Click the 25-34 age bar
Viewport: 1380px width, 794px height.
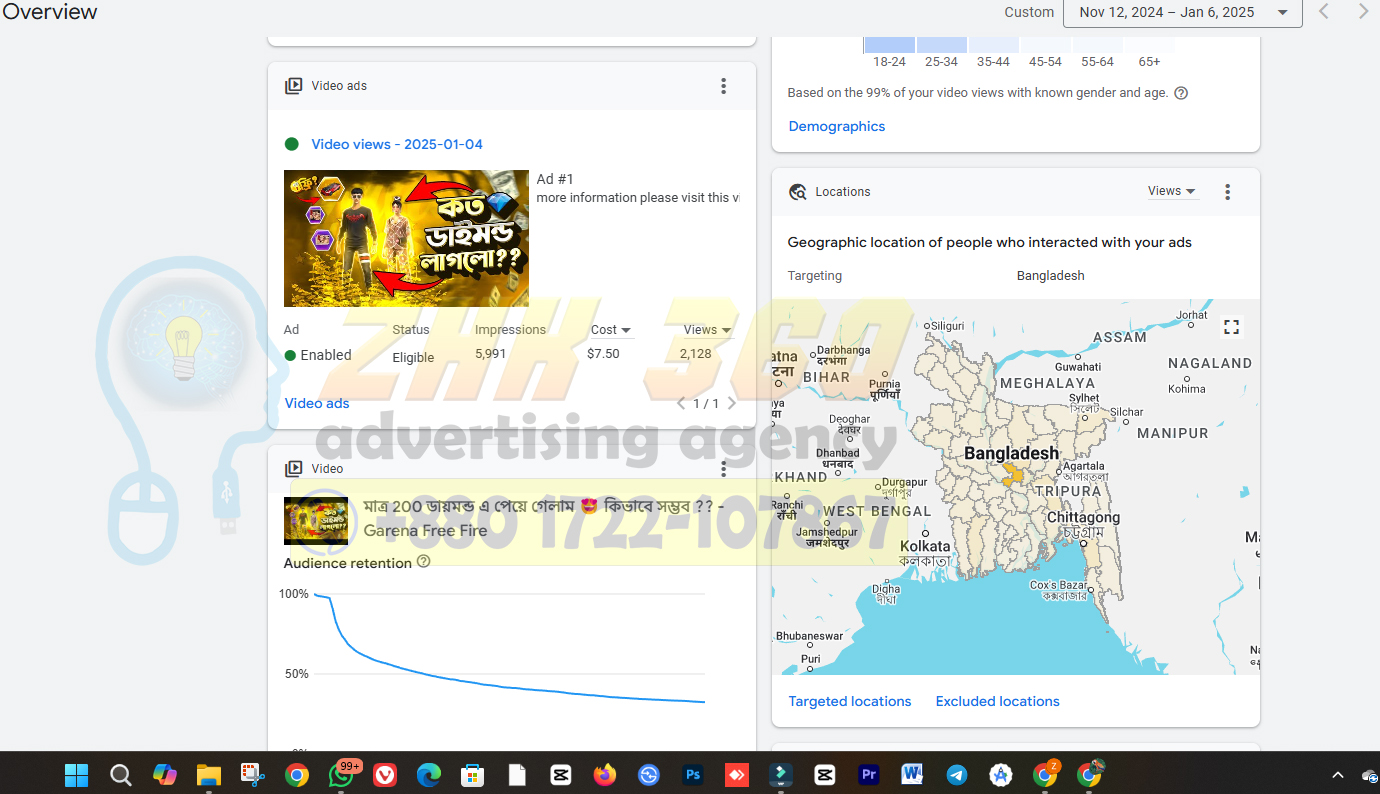(942, 45)
